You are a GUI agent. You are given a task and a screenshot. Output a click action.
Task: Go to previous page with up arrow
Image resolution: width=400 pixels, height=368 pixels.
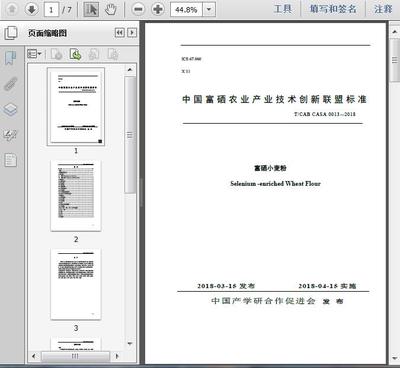click(12, 9)
